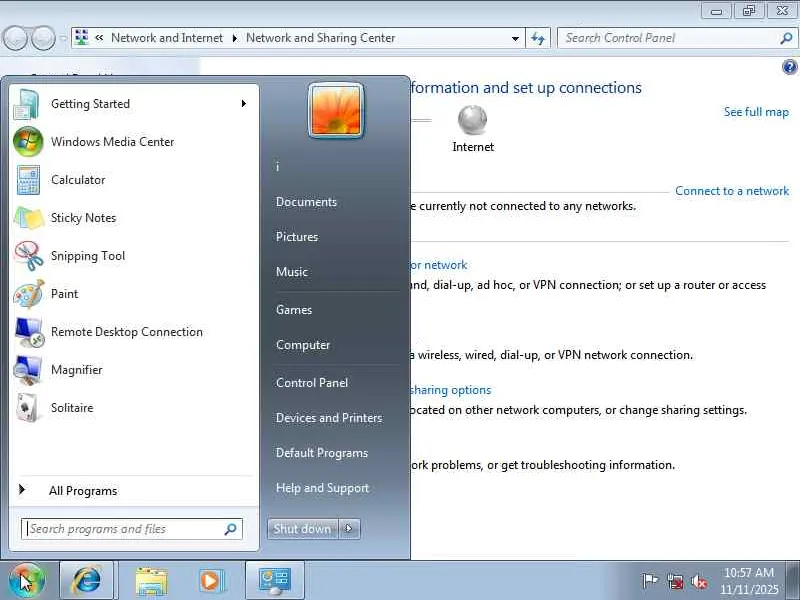Click the Back navigation button
The height and width of the screenshot is (600, 800).
click(15, 38)
